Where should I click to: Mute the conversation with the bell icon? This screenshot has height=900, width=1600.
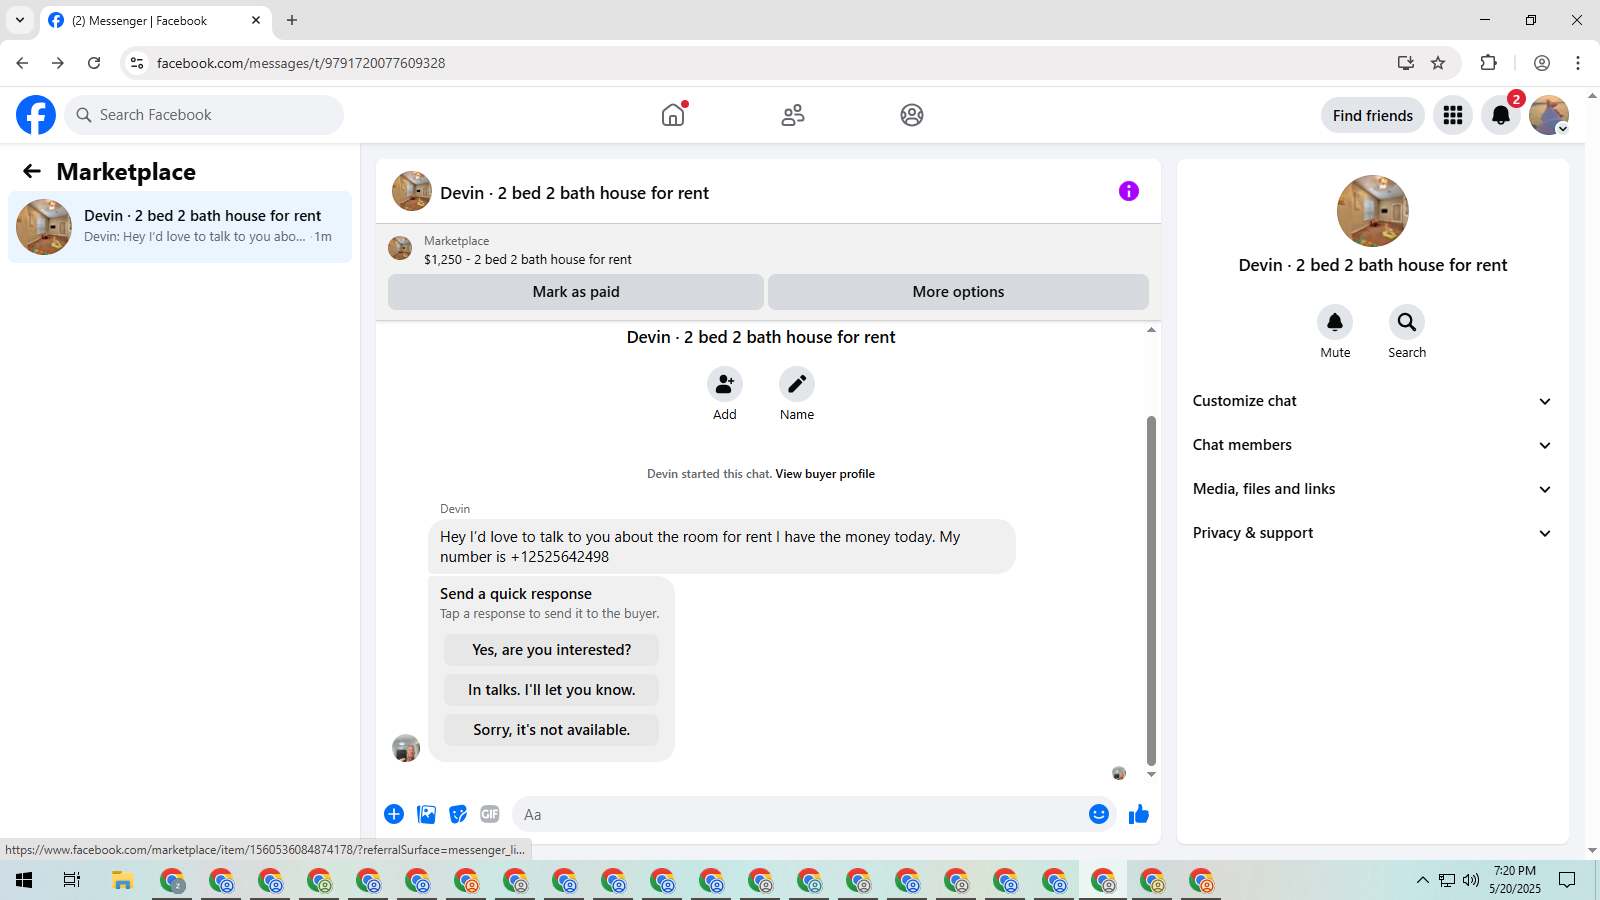click(1335, 322)
